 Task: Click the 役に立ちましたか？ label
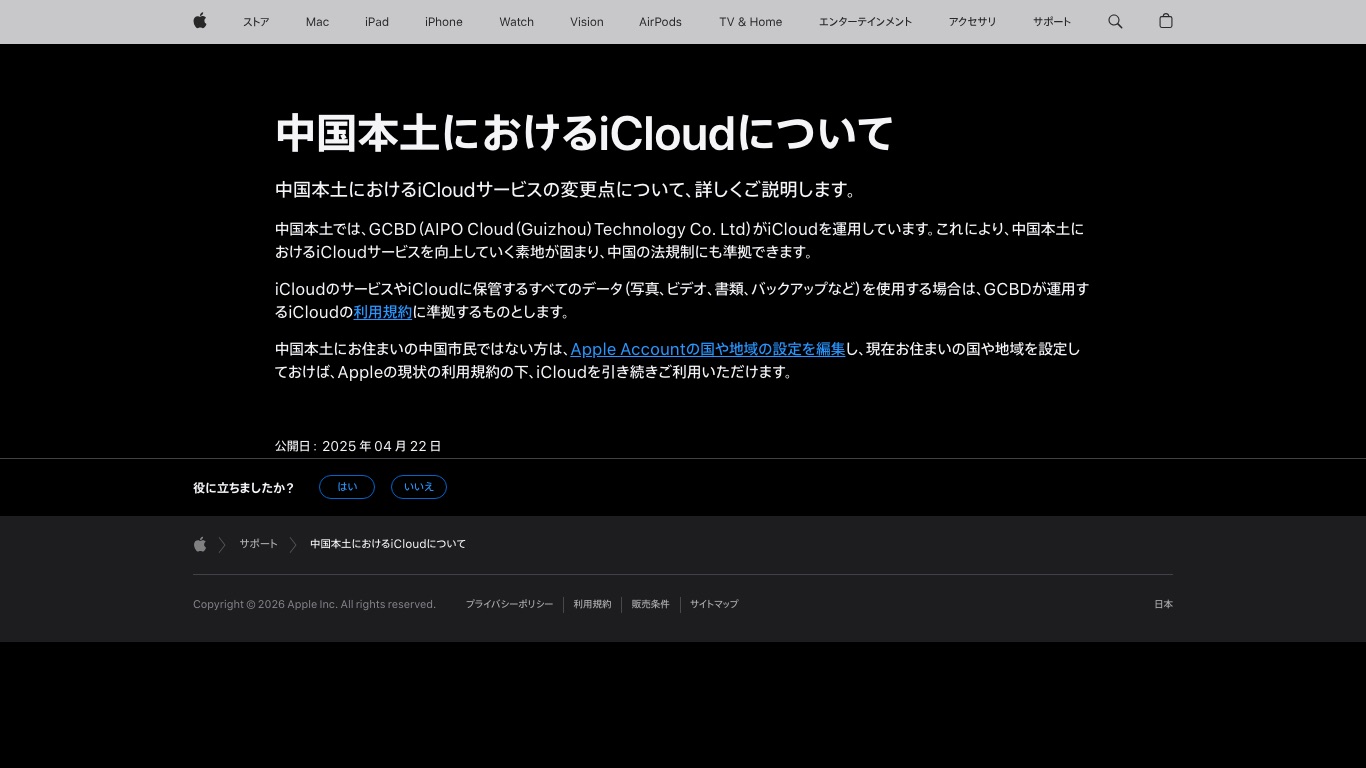pyautogui.click(x=243, y=488)
